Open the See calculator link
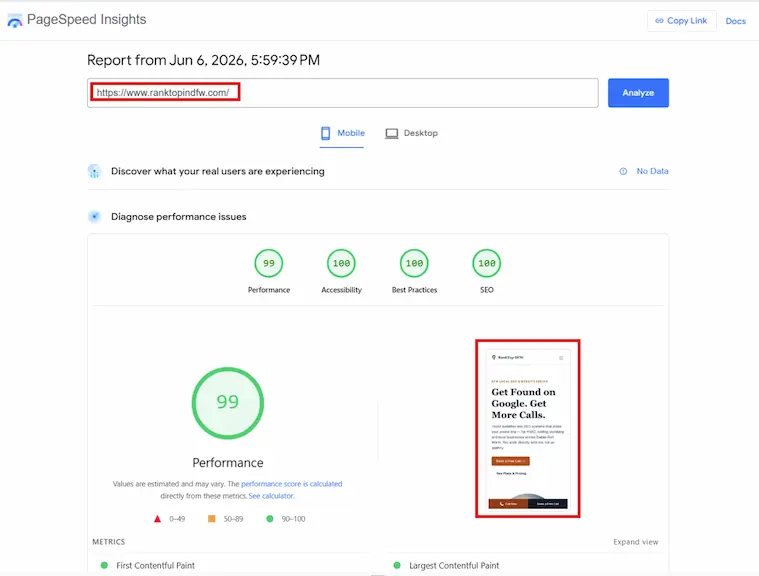This screenshot has height=576, width=759. [271, 496]
